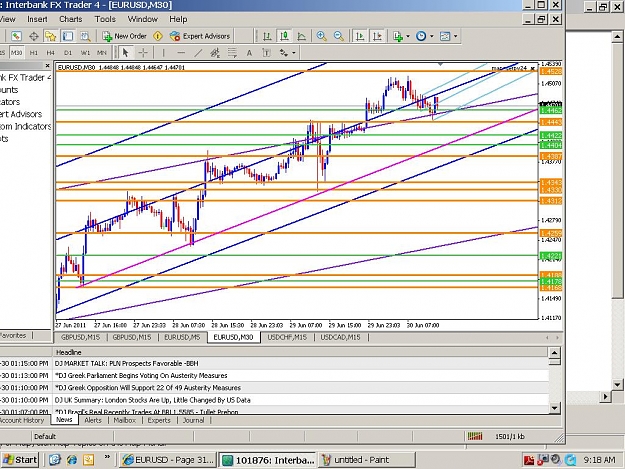Expand the Indicators dropdown arrow

click(408, 36)
